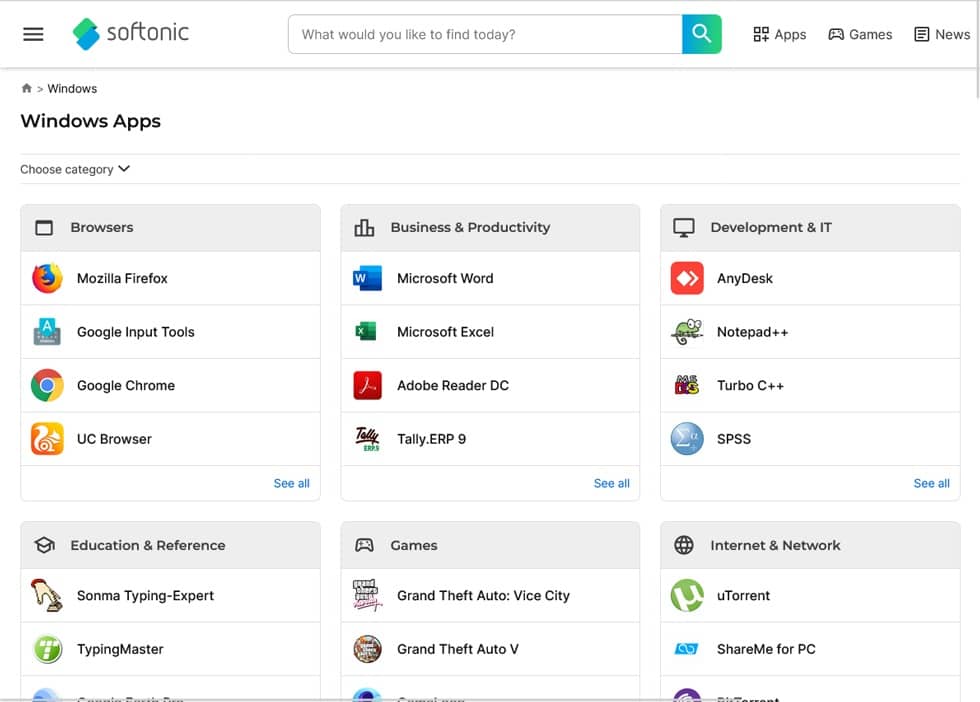Viewport: 980px width, 702px height.
Task: Select the Turbo C++ text link
Action: pos(750,386)
